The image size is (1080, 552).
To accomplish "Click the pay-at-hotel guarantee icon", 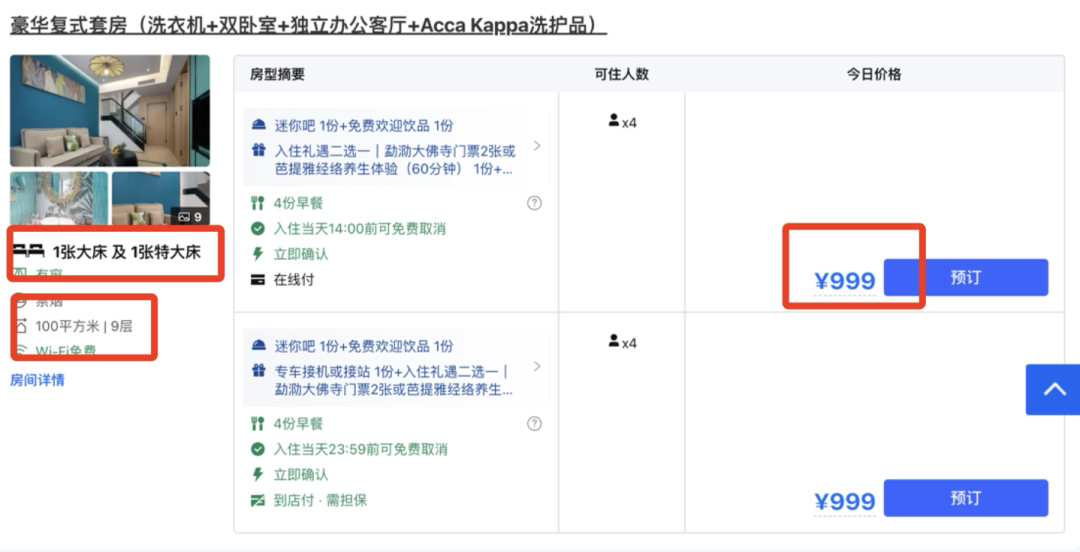I will (x=258, y=500).
